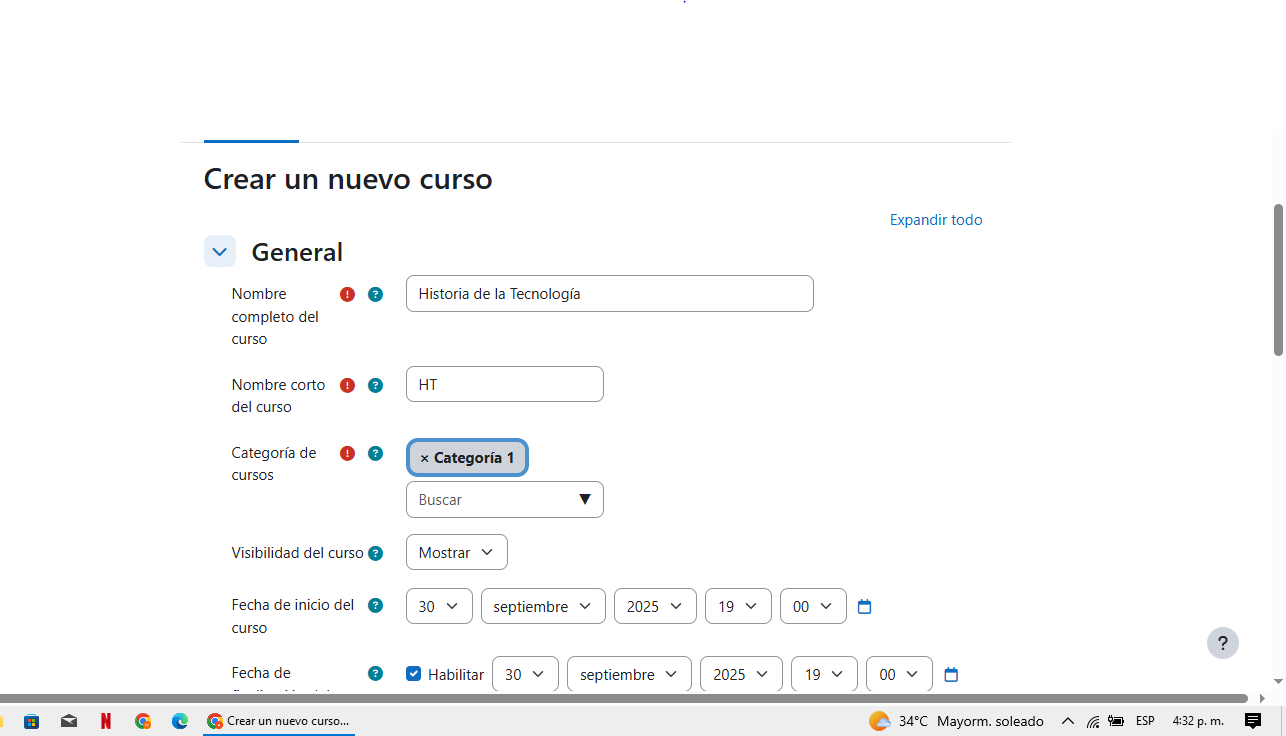Open calendar picker for course end date
1286x736 pixels.
951,675
